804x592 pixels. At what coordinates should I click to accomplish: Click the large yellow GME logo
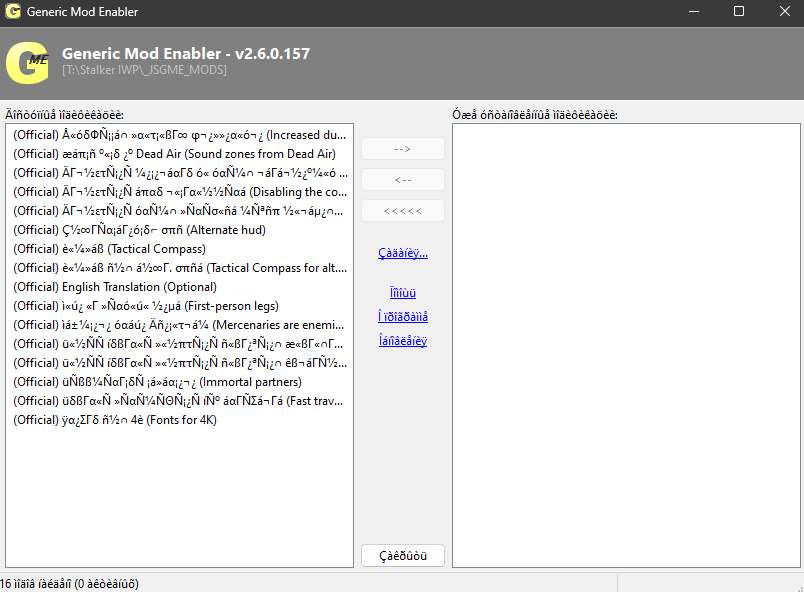click(27, 63)
